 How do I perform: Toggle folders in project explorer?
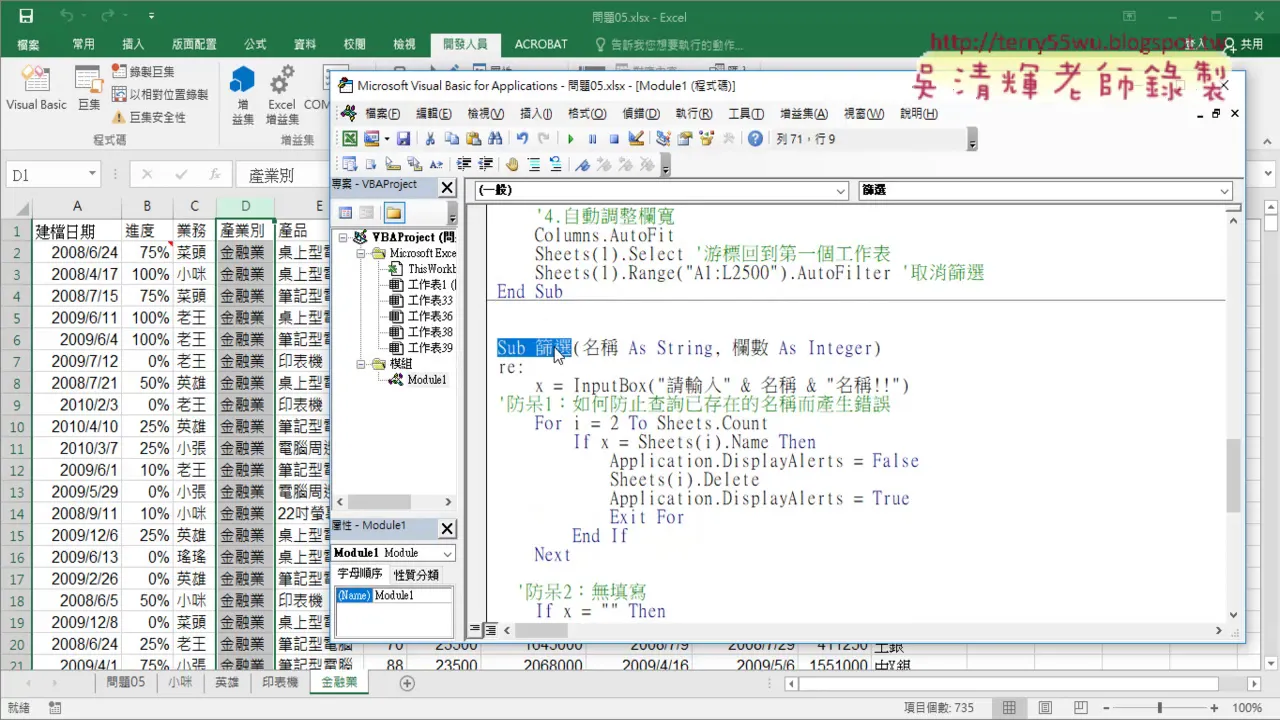[x=394, y=212]
